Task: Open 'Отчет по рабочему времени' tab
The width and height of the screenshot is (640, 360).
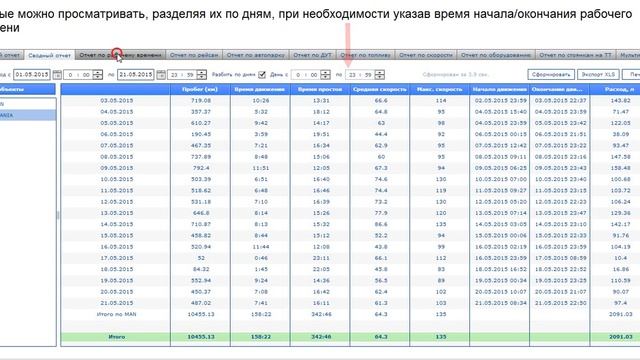Action: pos(120,55)
